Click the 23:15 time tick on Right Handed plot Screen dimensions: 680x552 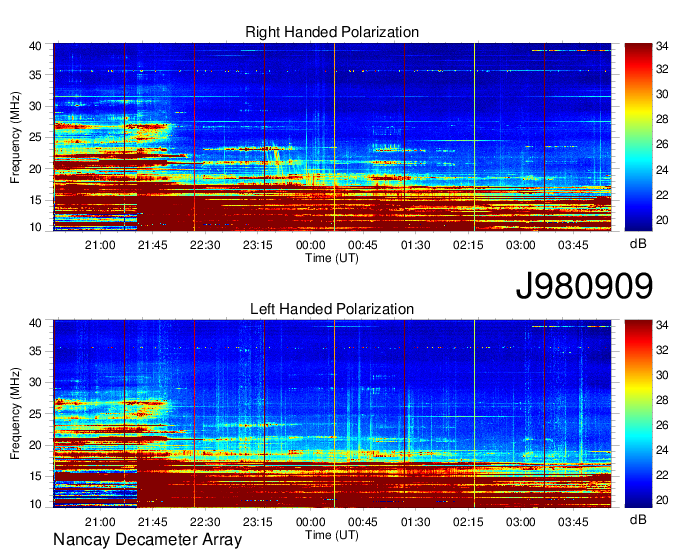click(x=258, y=245)
